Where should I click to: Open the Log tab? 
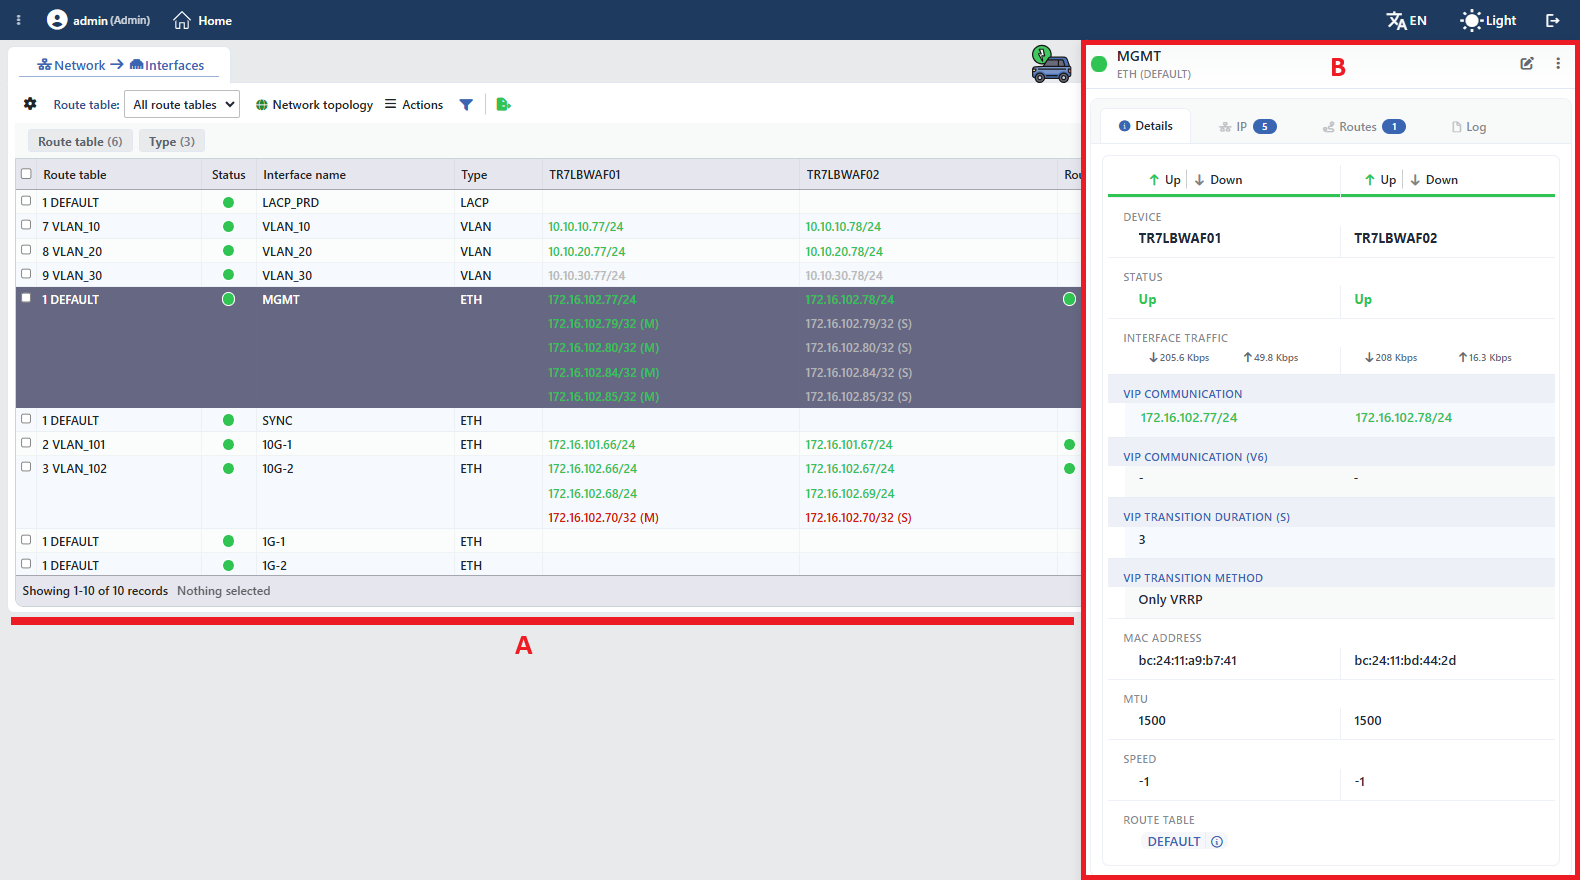(1469, 127)
